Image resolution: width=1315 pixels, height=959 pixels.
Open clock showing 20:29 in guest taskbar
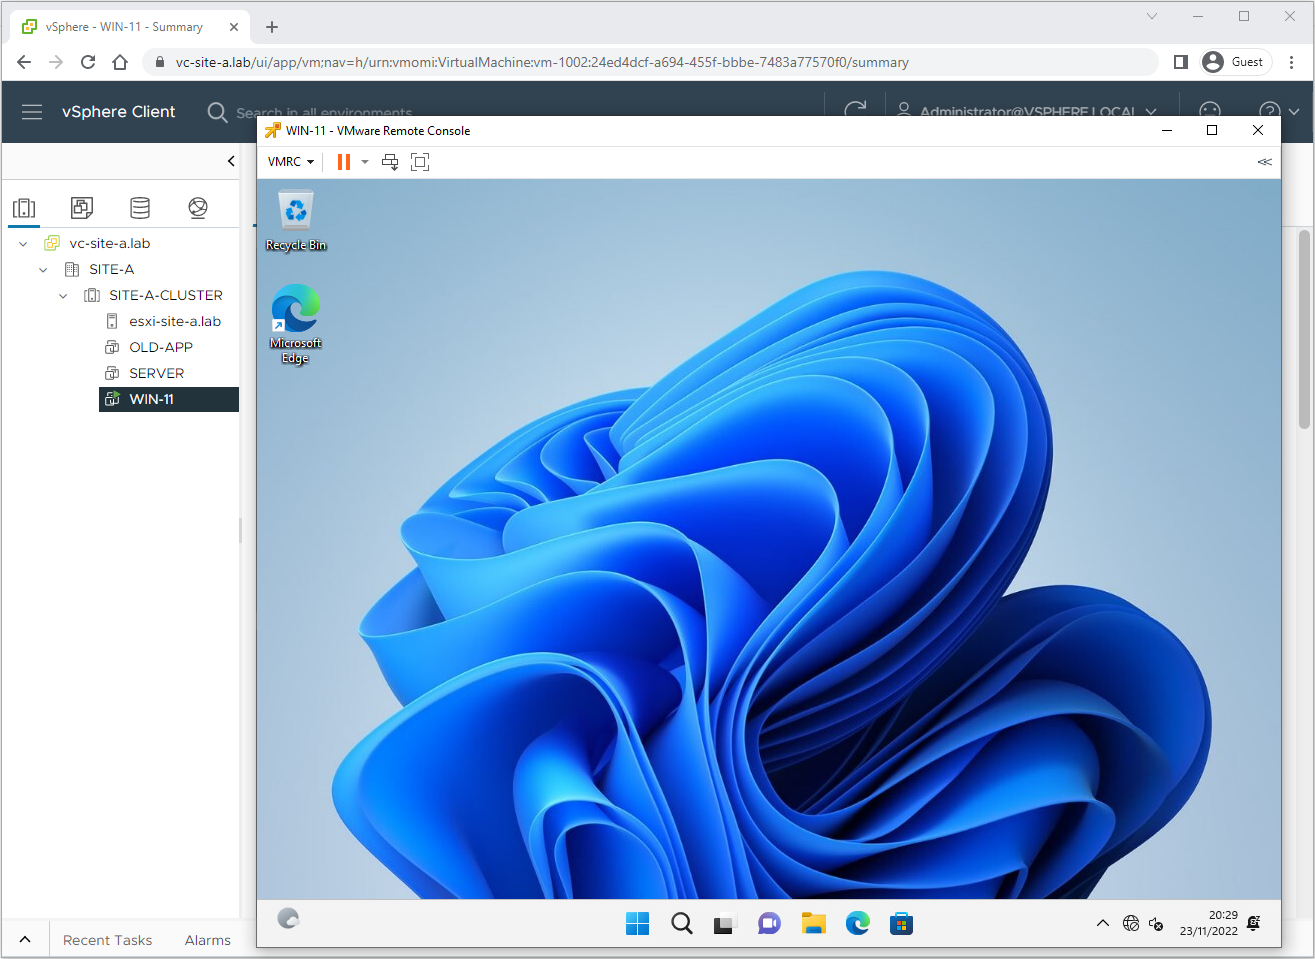pyautogui.click(x=1208, y=923)
